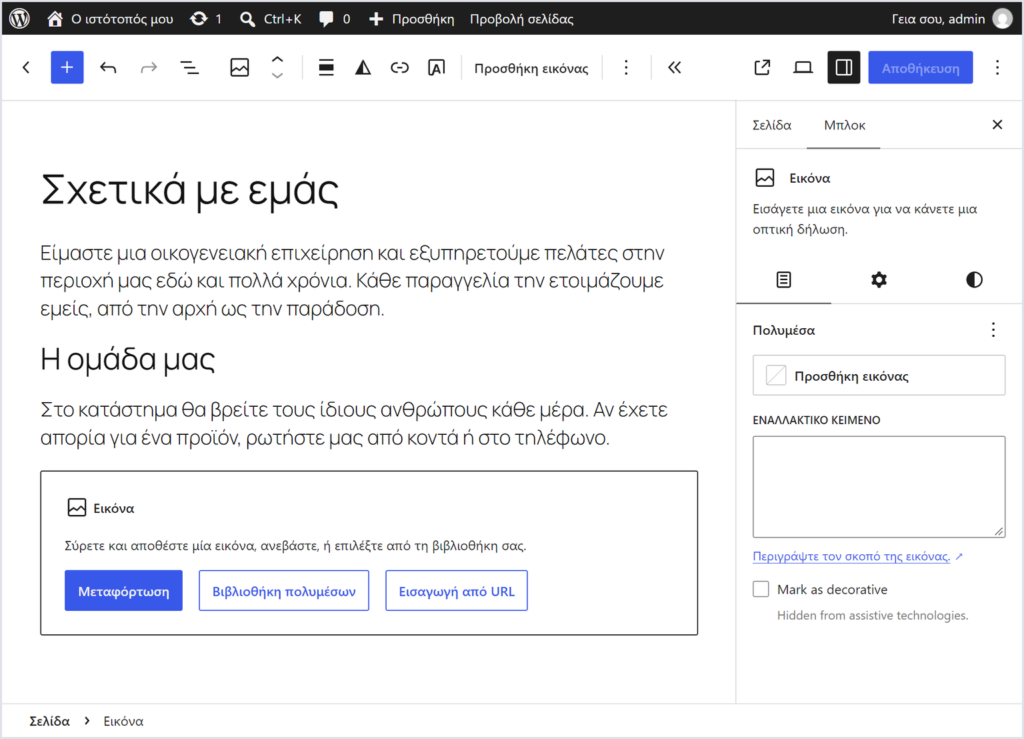Image resolution: width=1024 pixels, height=739 pixels.
Task: Collapse the block toolbar with double chevron
Action: pyautogui.click(x=675, y=67)
